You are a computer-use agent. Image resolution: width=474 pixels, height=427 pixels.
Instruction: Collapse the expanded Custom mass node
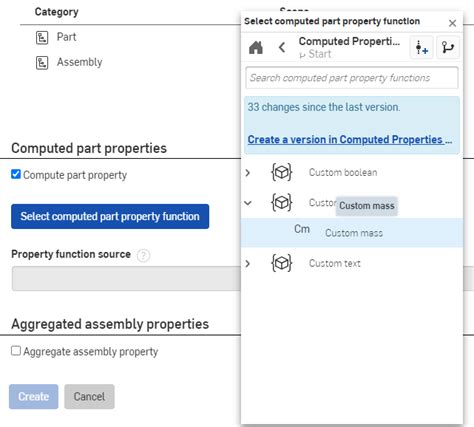(x=248, y=203)
